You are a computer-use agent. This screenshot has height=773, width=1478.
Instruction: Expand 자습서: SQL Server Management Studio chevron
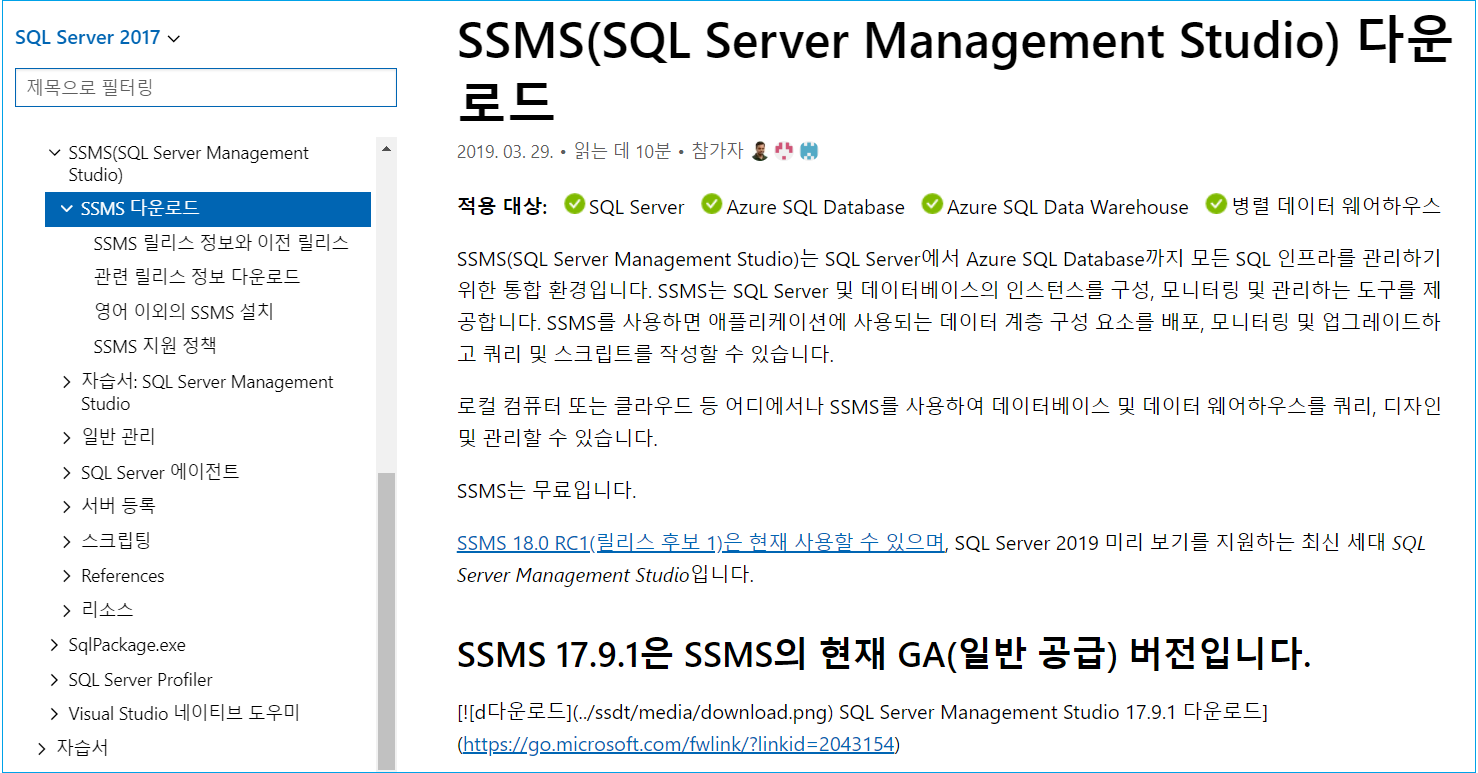(67, 382)
